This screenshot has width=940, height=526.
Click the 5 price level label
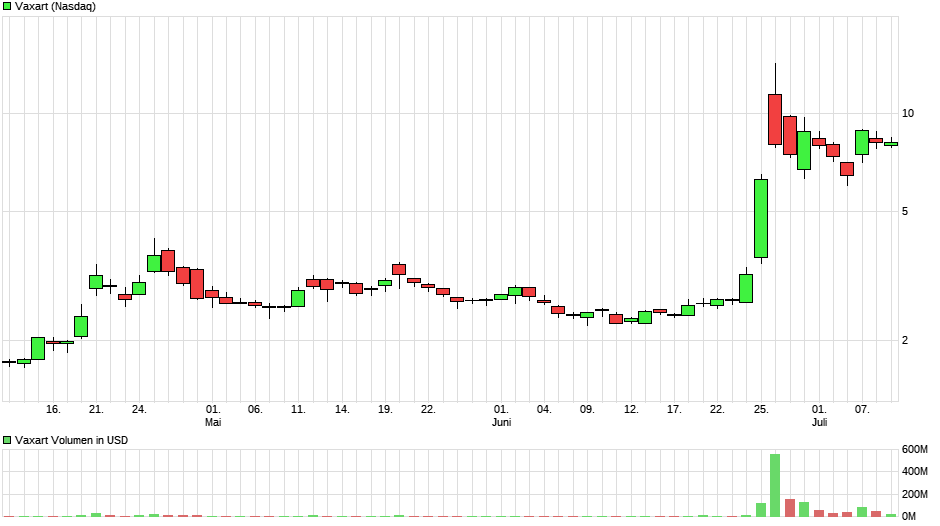pyautogui.click(x=905, y=212)
